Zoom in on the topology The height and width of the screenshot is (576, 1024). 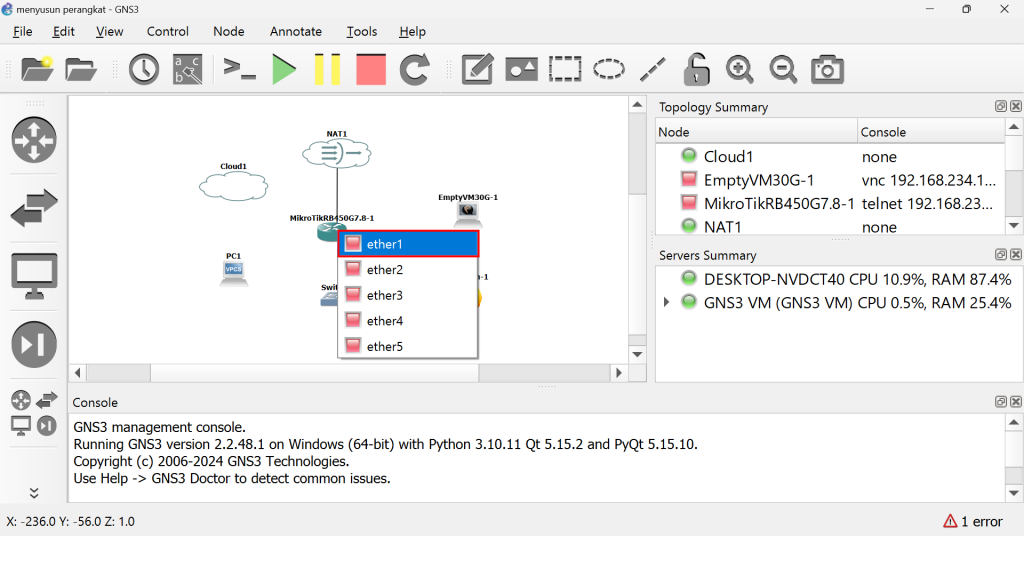[x=739, y=69]
